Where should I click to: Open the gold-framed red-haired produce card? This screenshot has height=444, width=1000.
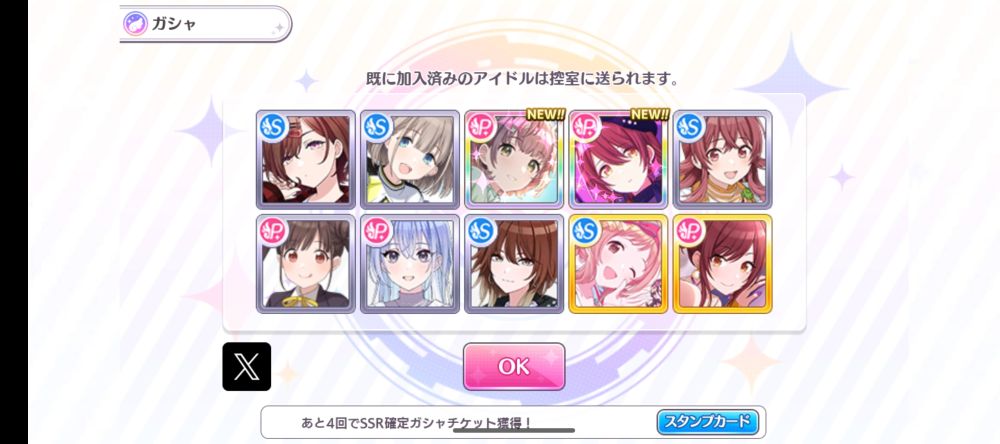coord(723,264)
